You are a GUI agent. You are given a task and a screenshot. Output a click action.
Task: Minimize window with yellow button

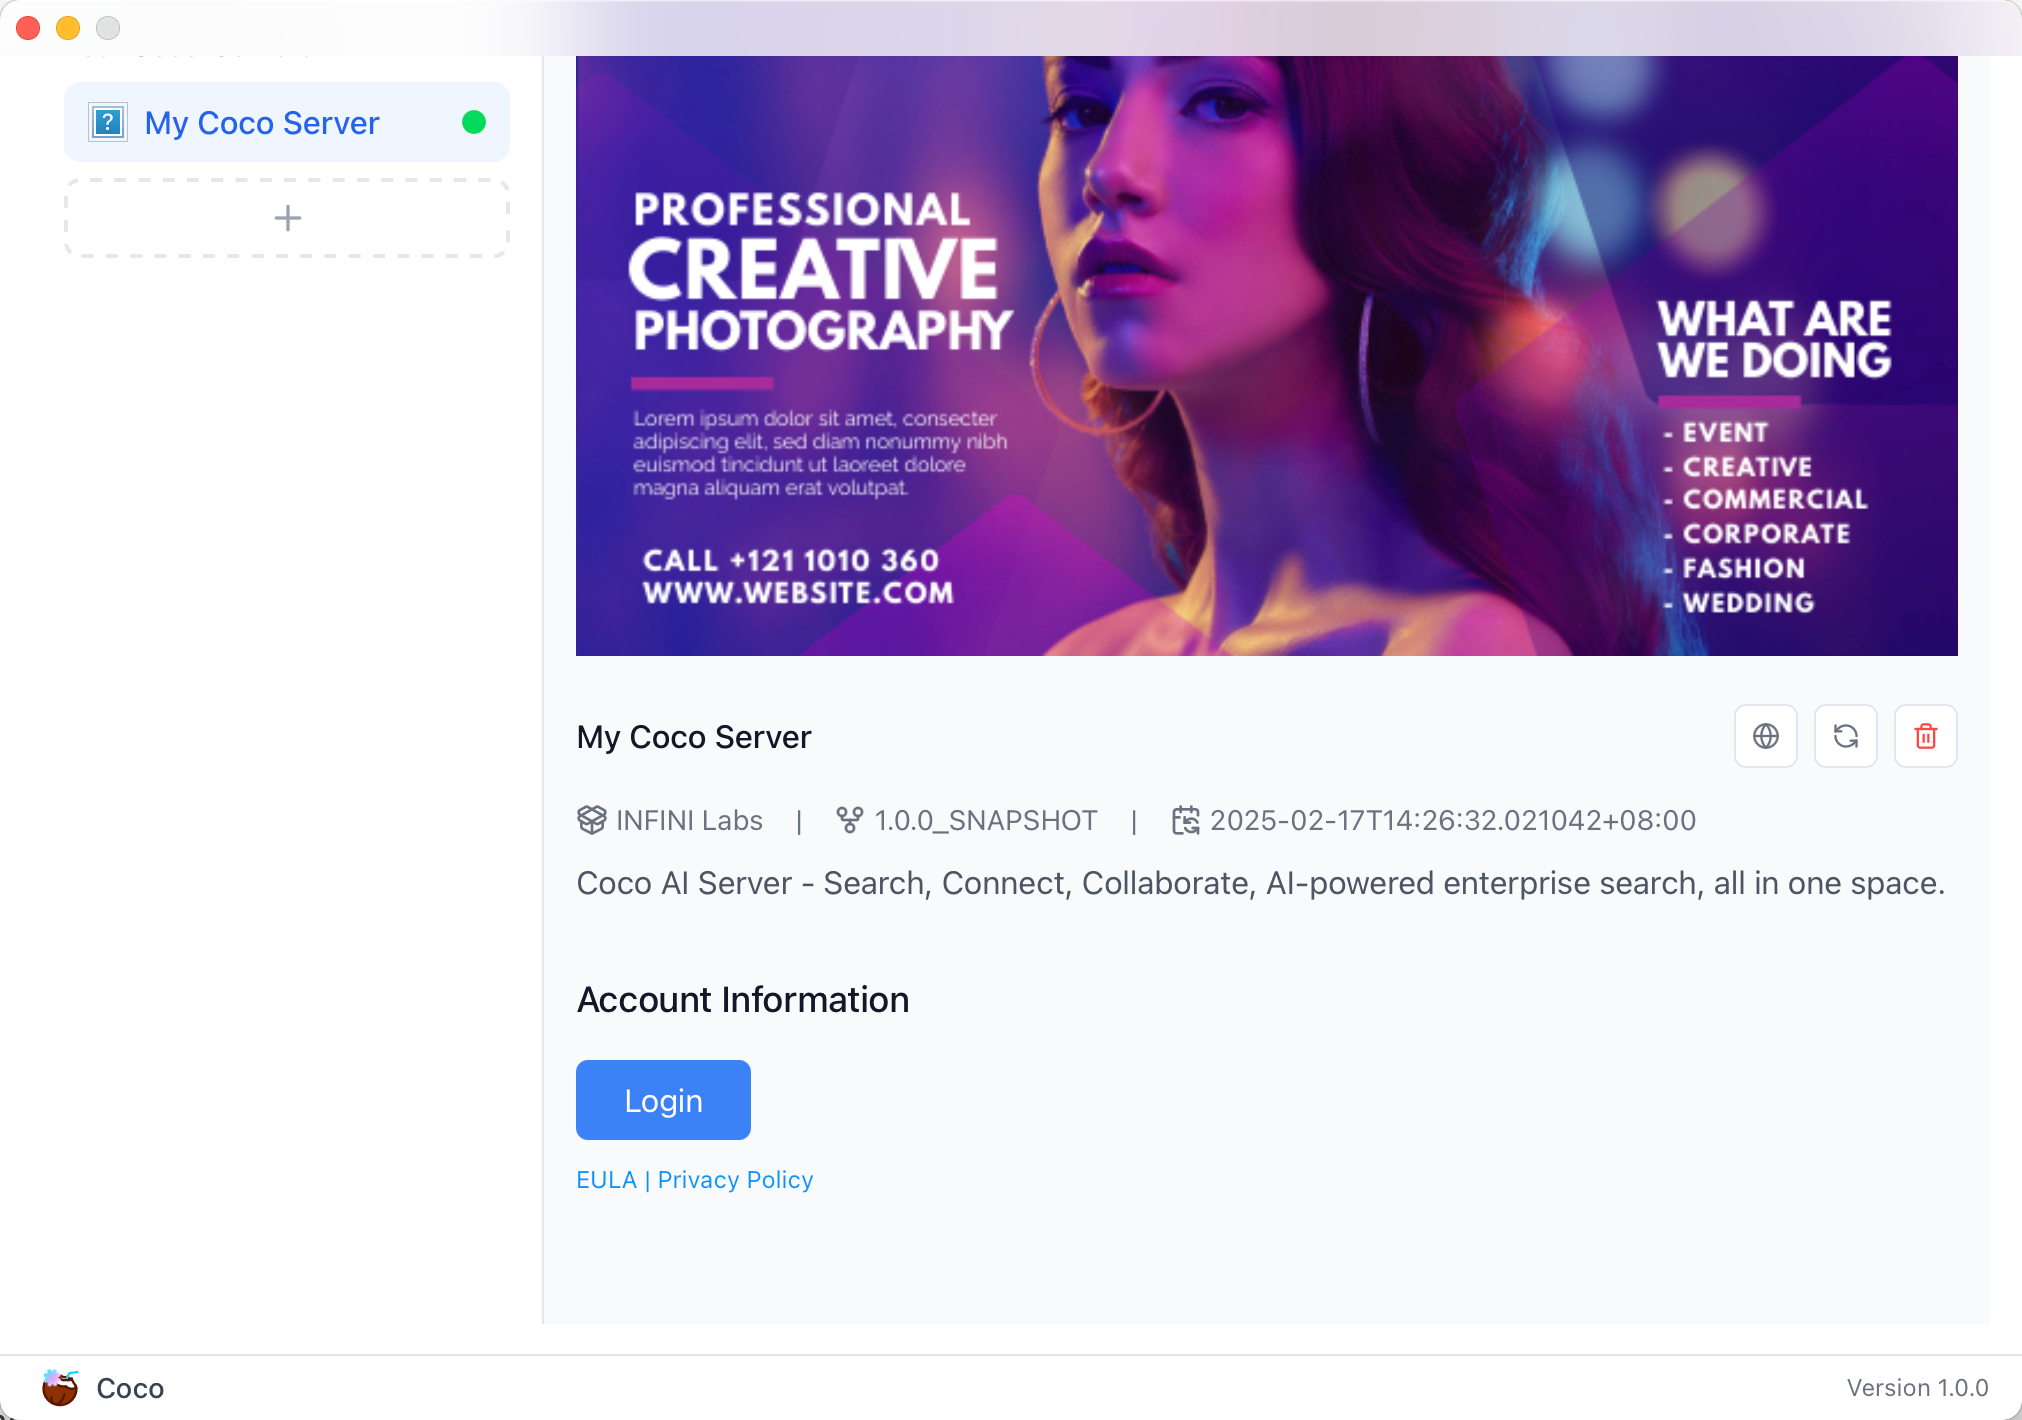(x=68, y=28)
